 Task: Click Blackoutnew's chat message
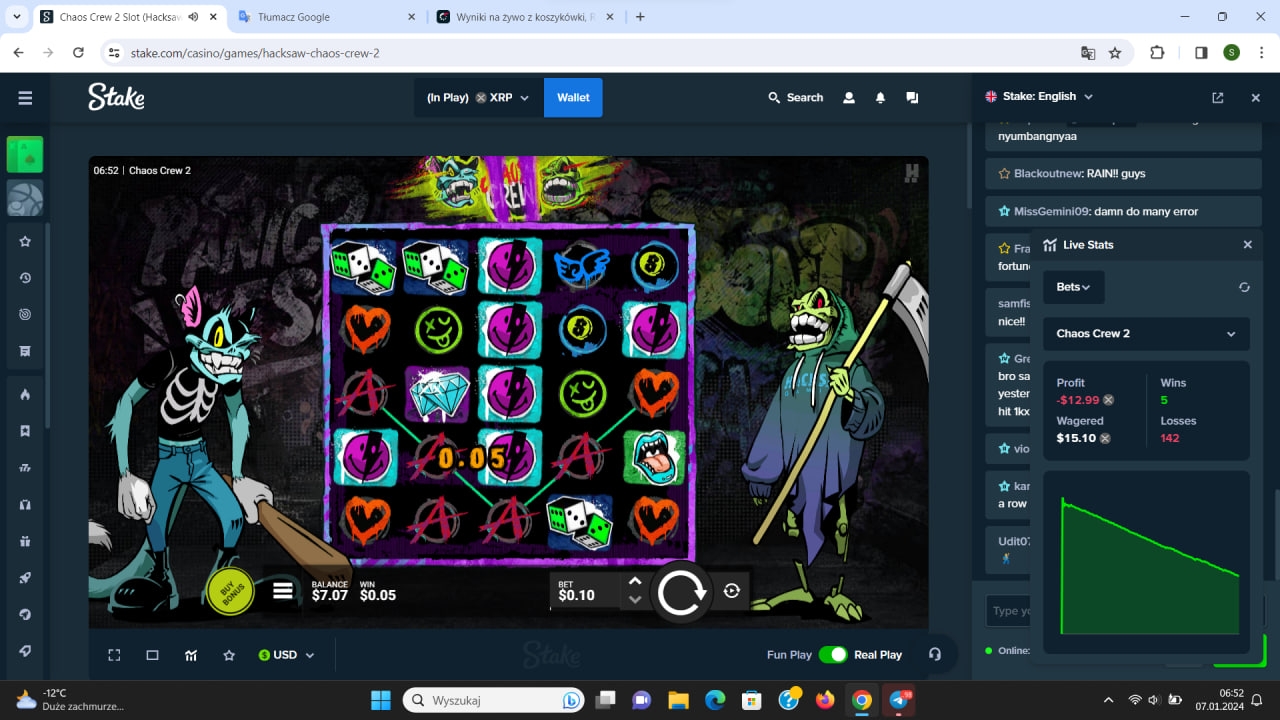coord(1123,173)
